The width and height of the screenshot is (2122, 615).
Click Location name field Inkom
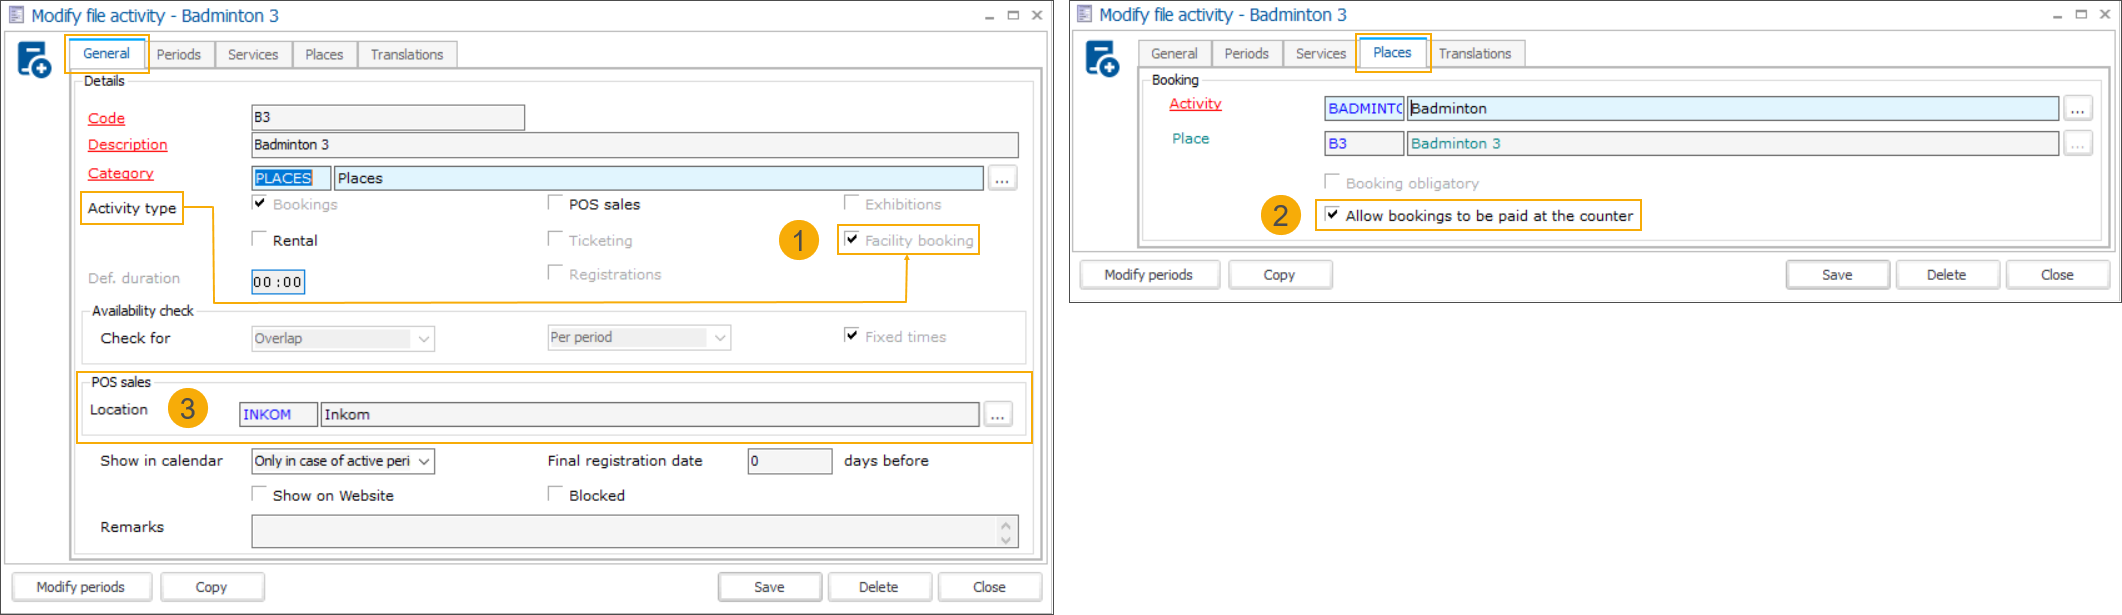coord(650,414)
